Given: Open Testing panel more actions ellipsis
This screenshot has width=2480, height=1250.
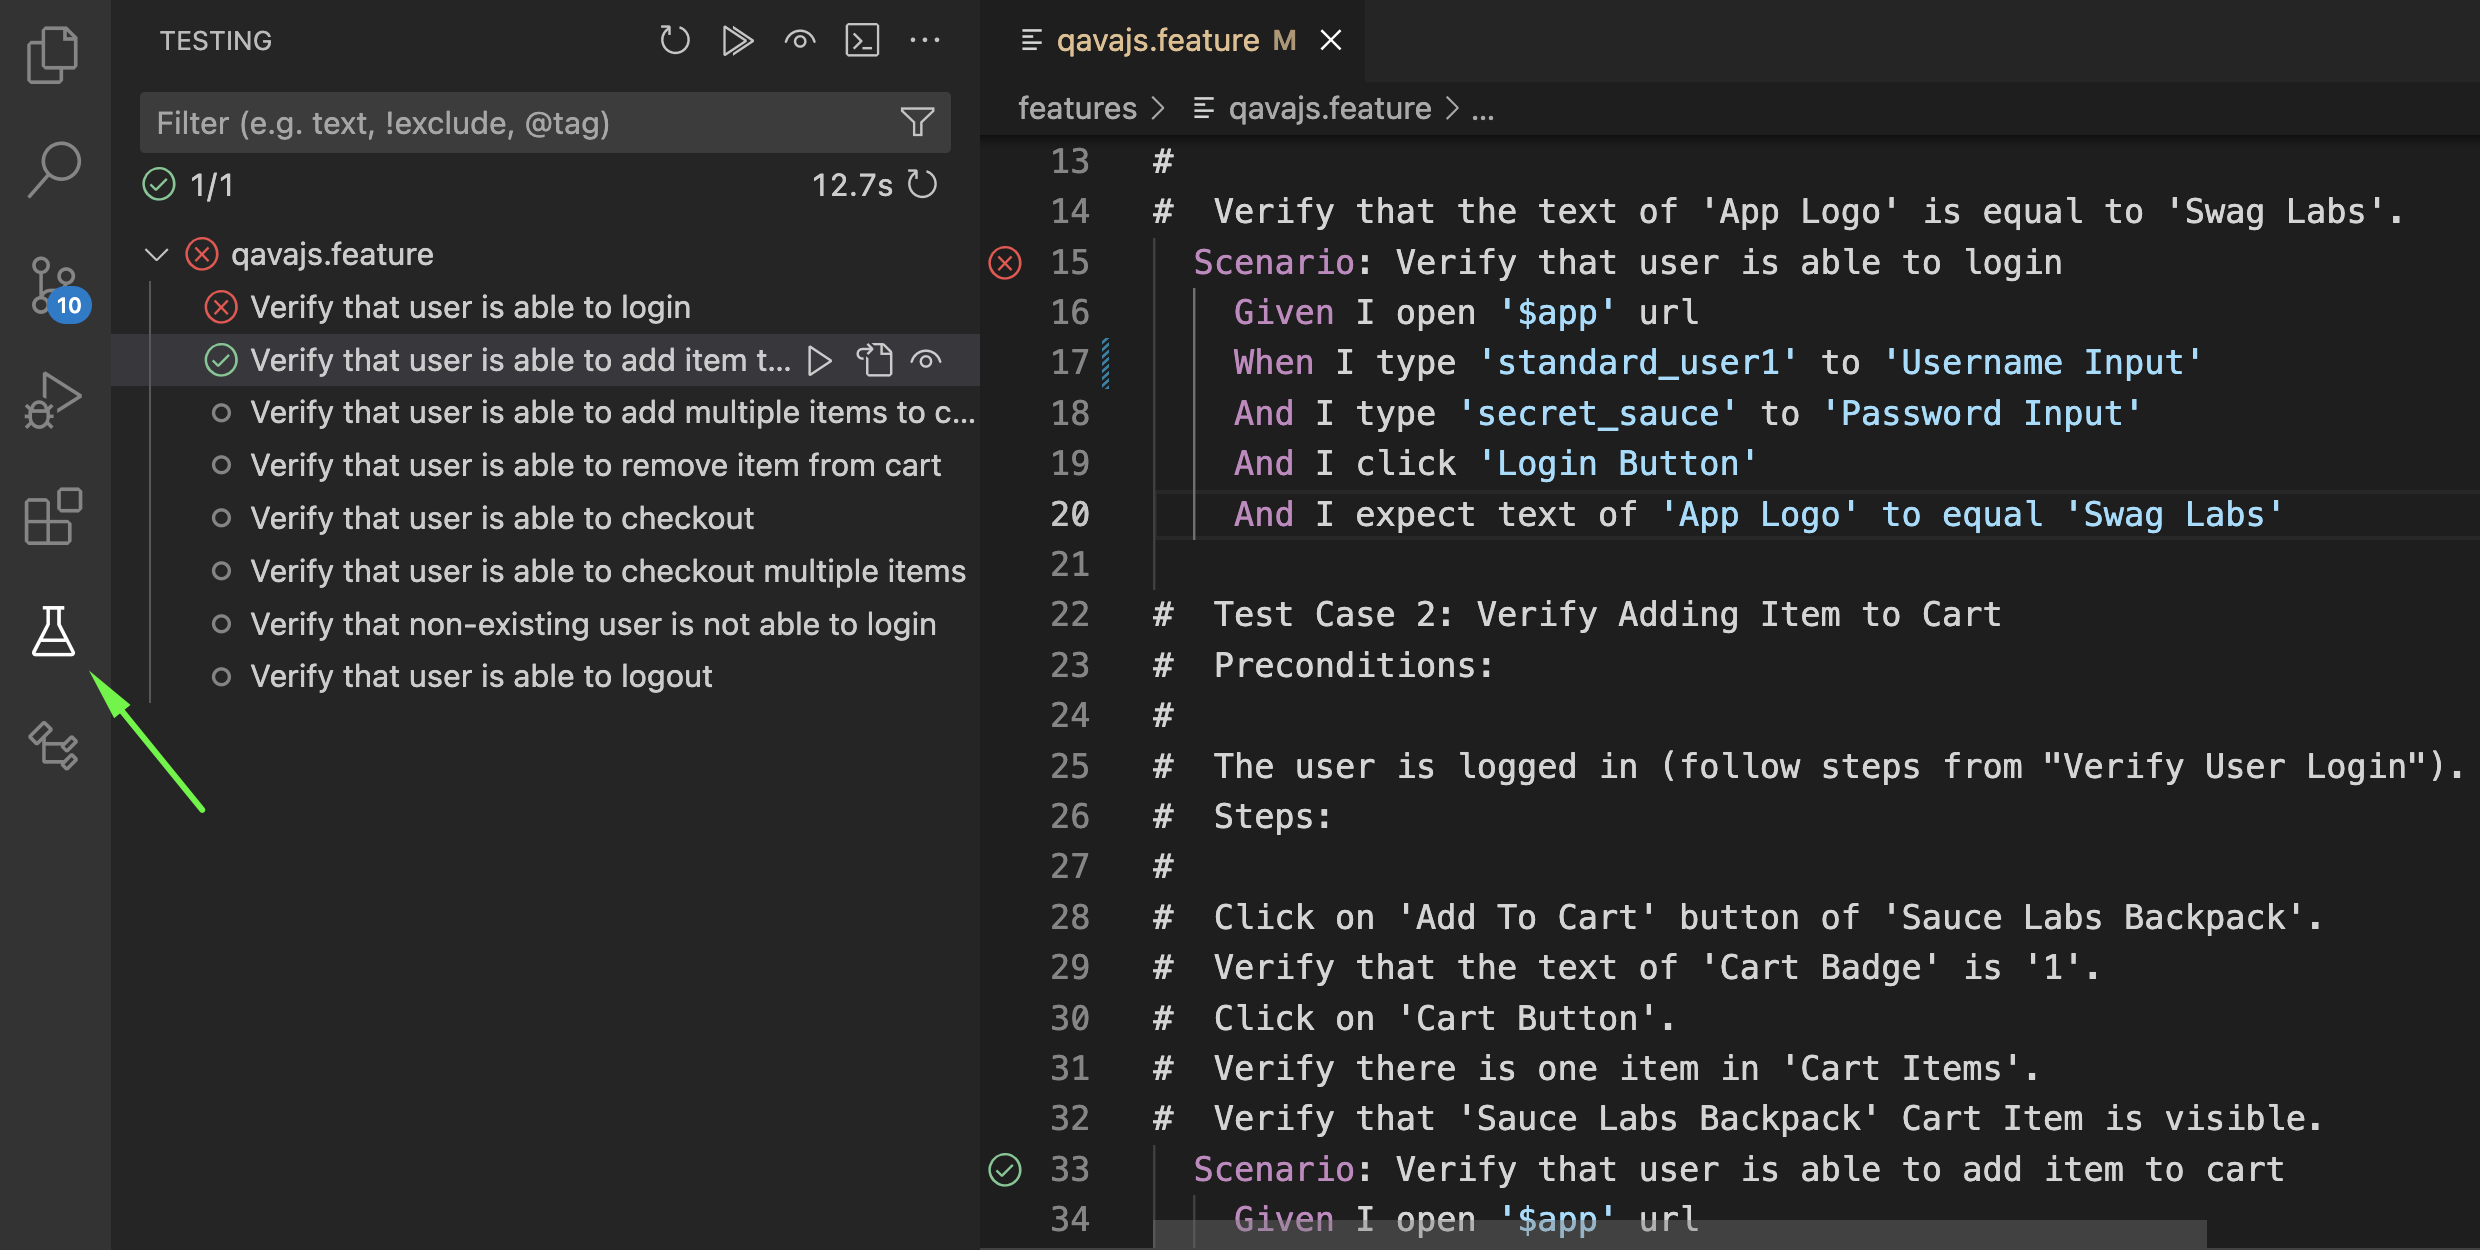Looking at the screenshot, I should click(925, 41).
